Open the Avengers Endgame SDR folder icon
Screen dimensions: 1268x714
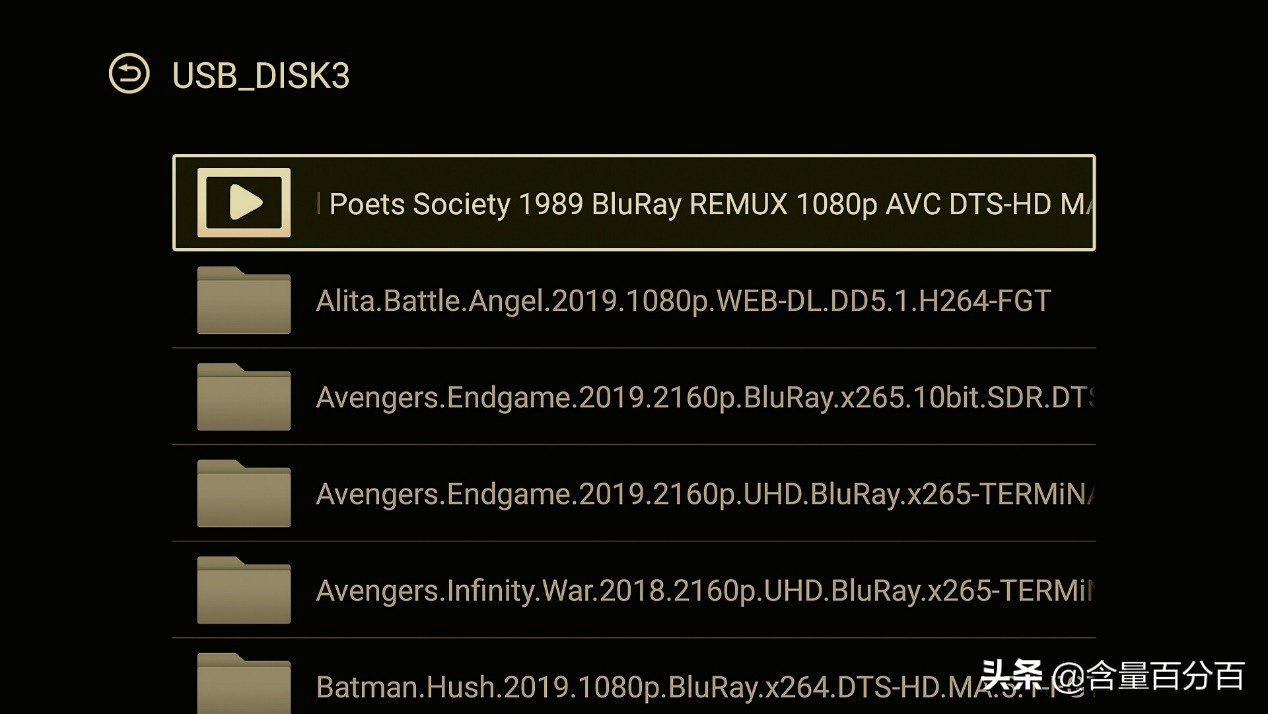point(244,397)
